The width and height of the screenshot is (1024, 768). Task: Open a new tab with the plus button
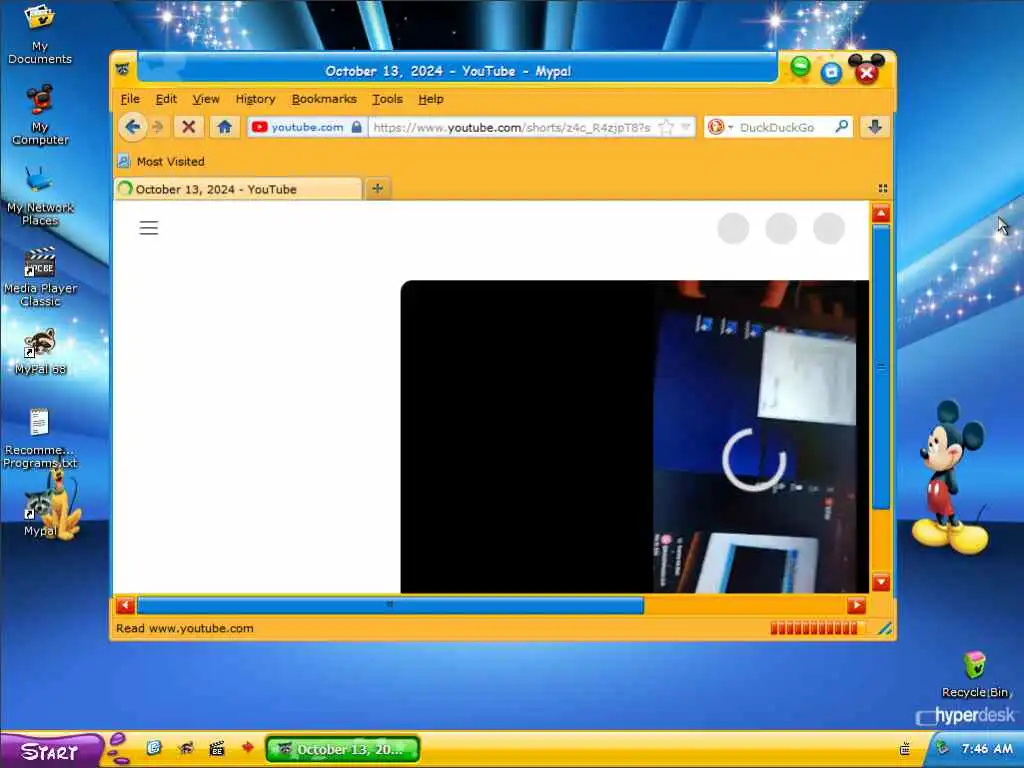377,189
